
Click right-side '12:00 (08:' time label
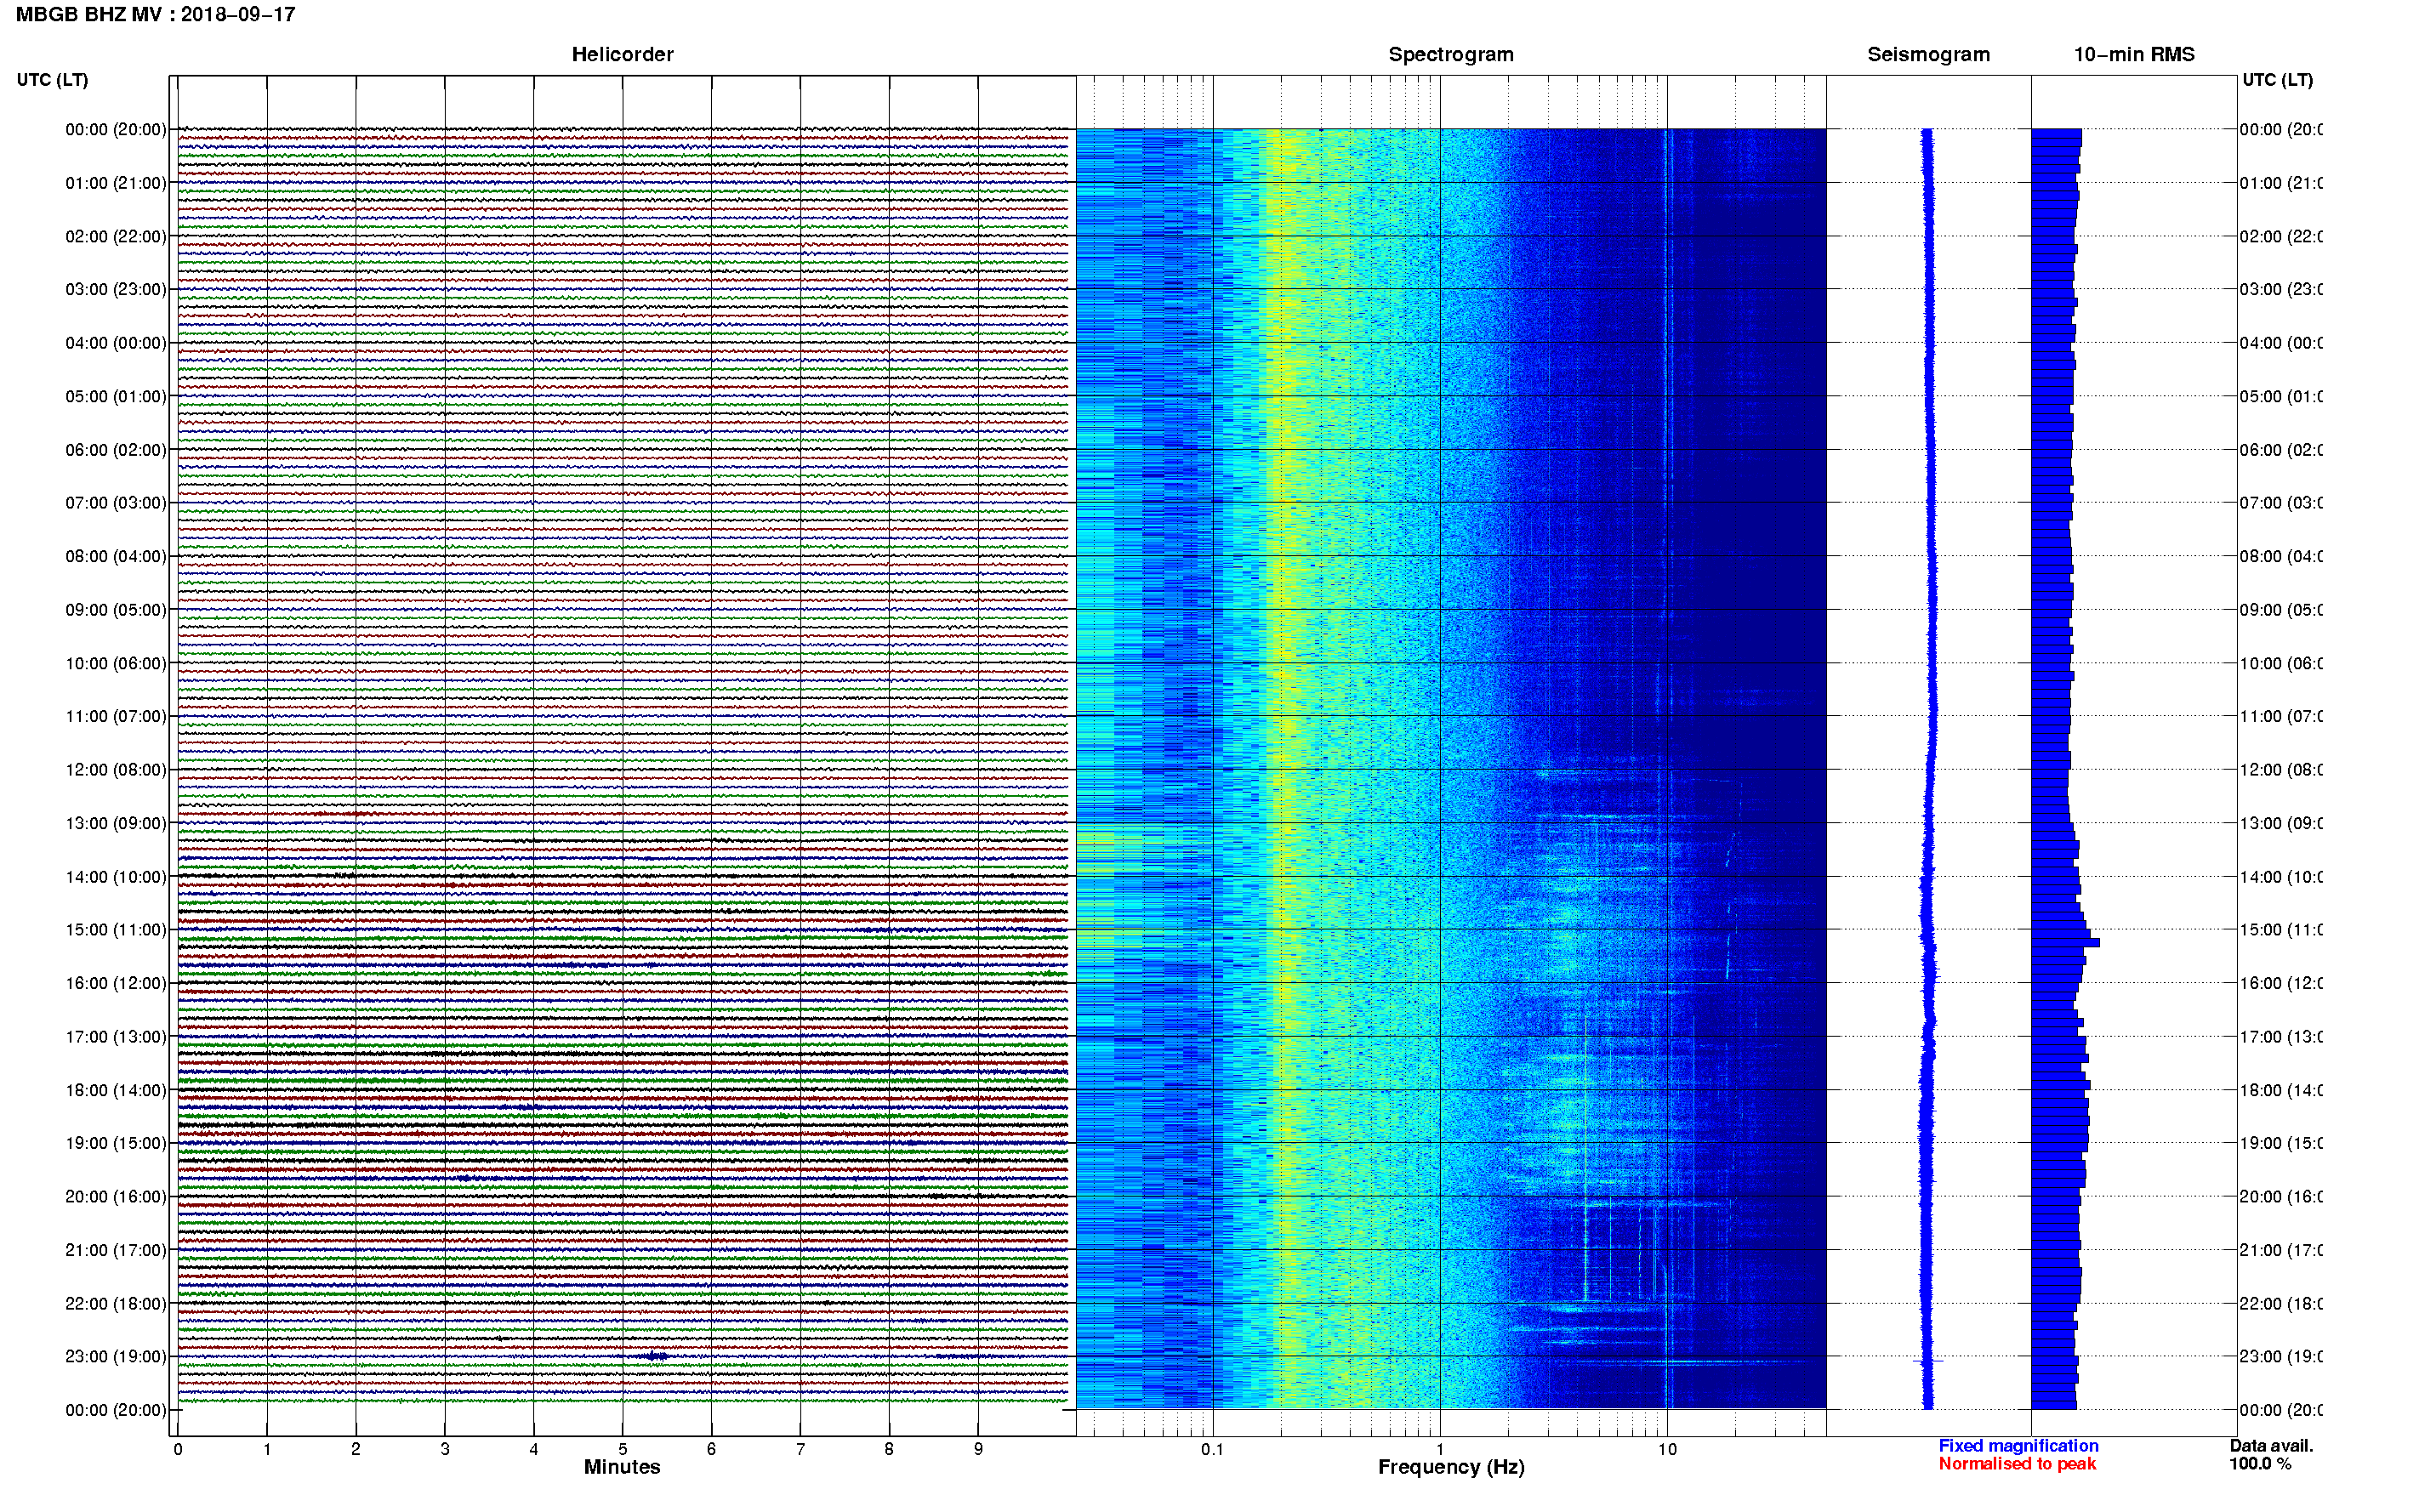click(x=2280, y=770)
